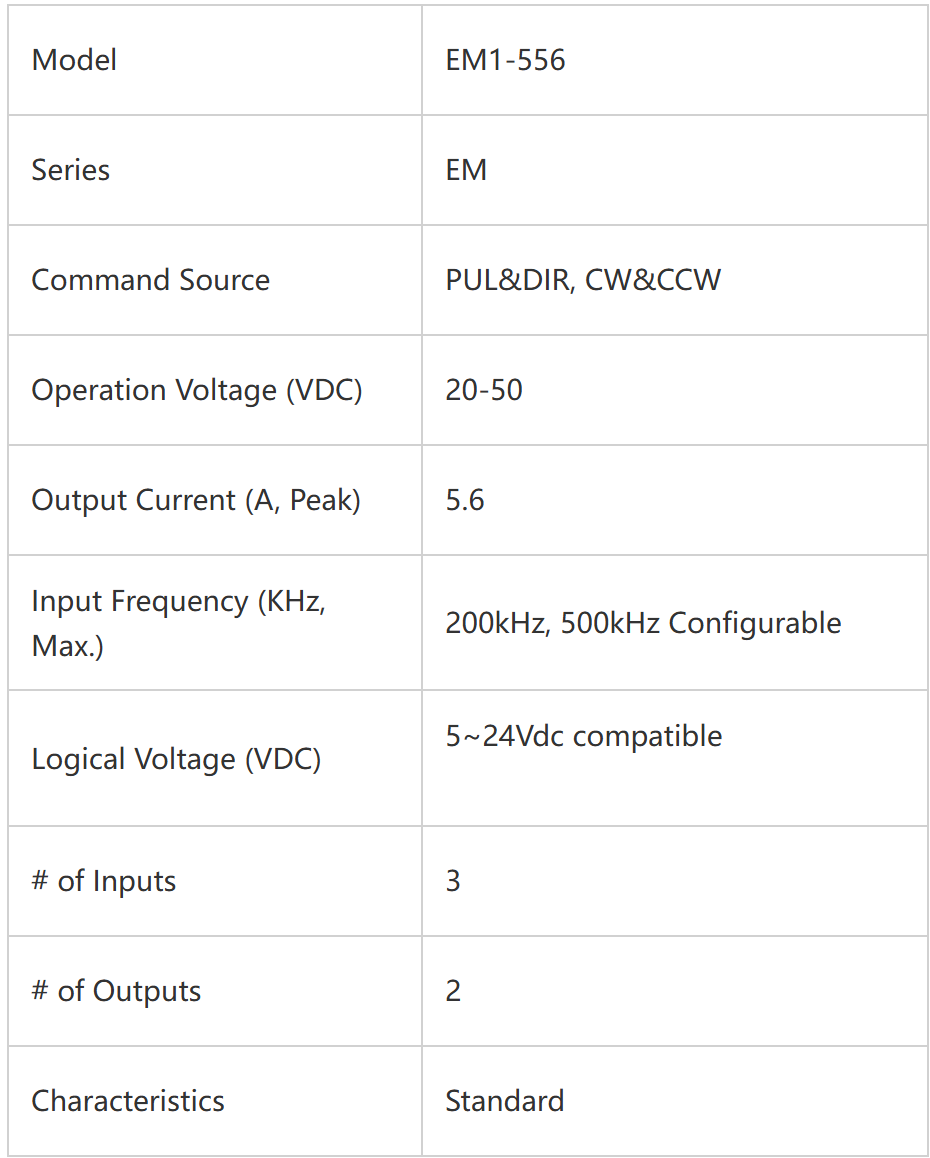Click the # of Outputs label
930x1158 pixels.
[x=116, y=991]
